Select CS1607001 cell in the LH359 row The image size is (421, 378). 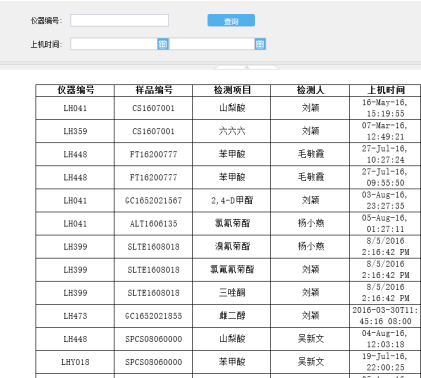pos(153,131)
